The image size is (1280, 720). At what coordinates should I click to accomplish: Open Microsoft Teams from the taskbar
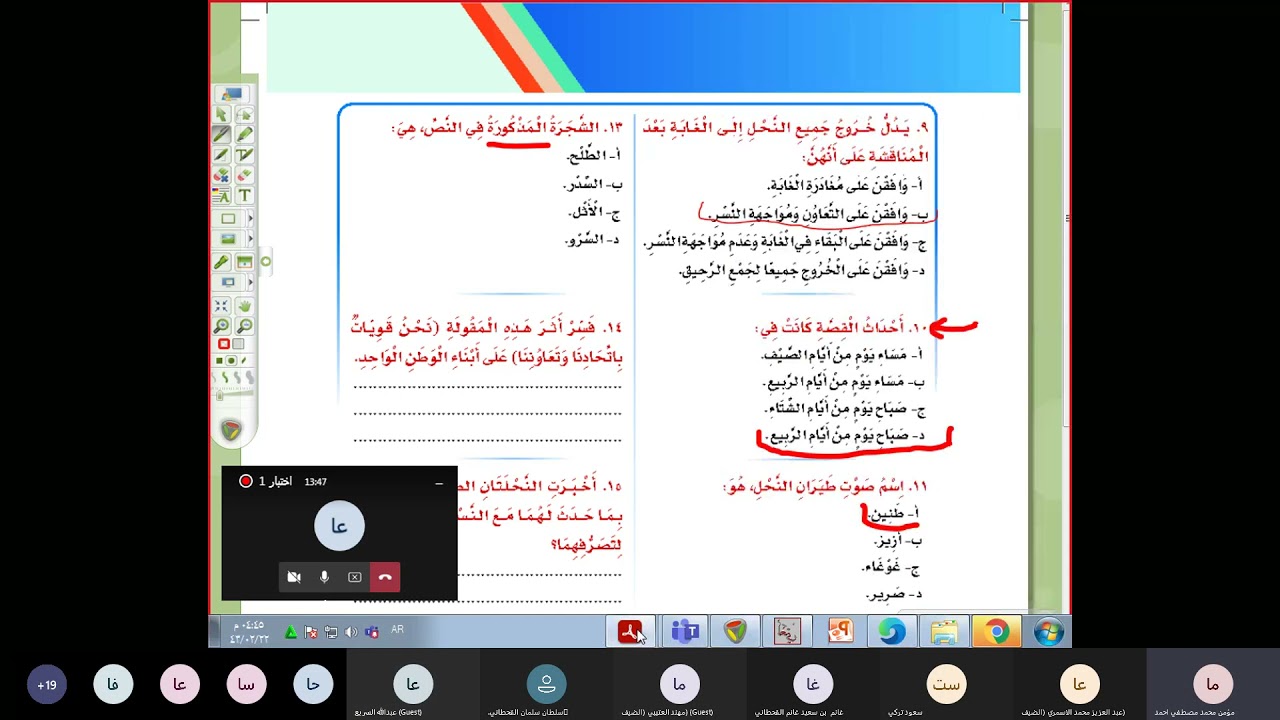click(x=685, y=632)
